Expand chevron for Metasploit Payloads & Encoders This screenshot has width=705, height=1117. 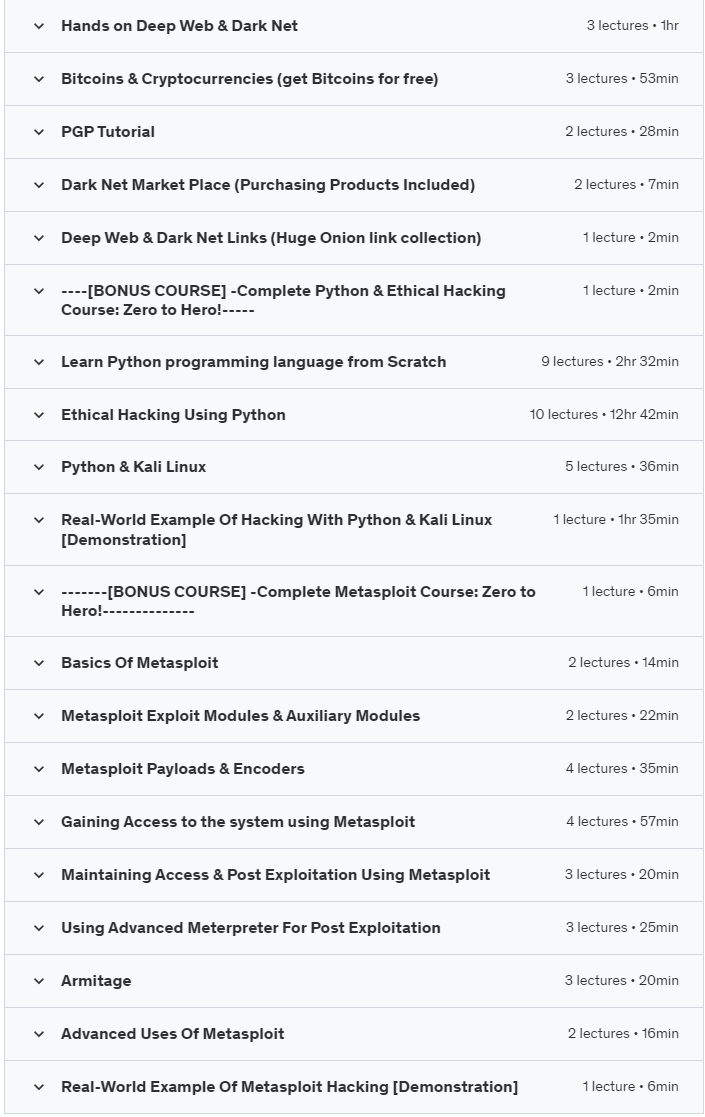[39, 769]
